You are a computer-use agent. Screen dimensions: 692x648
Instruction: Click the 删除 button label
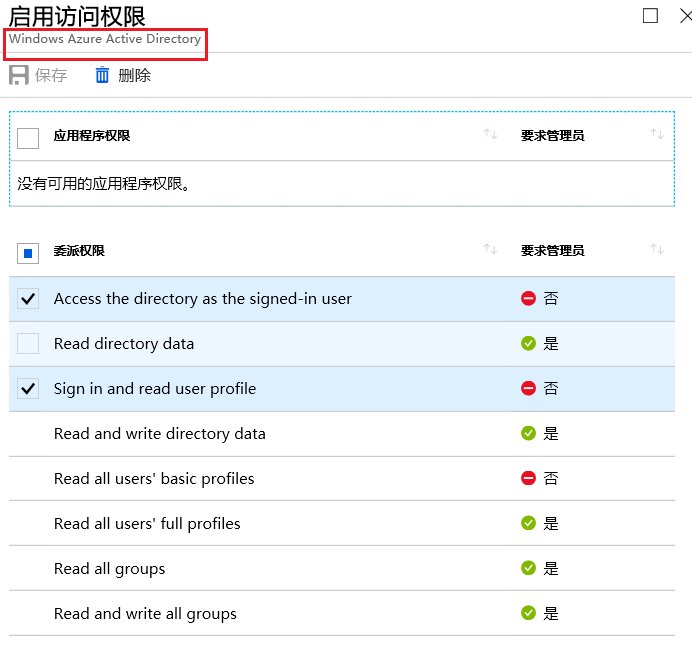point(134,75)
